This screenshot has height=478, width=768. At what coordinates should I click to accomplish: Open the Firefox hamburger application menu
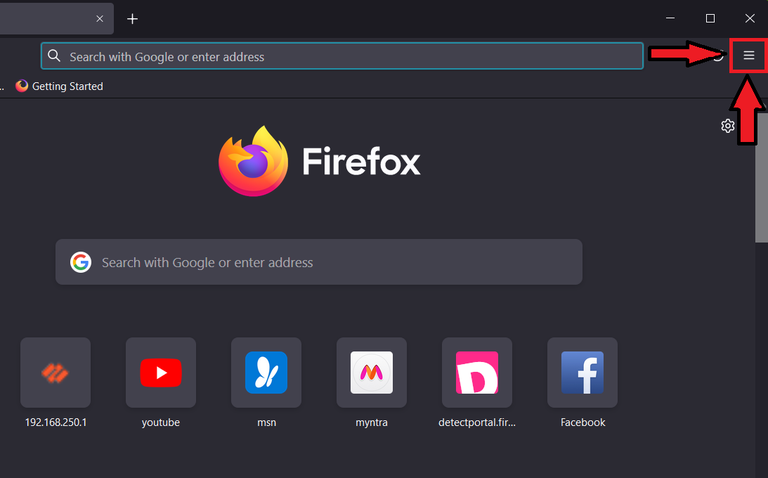coord(748,55)
